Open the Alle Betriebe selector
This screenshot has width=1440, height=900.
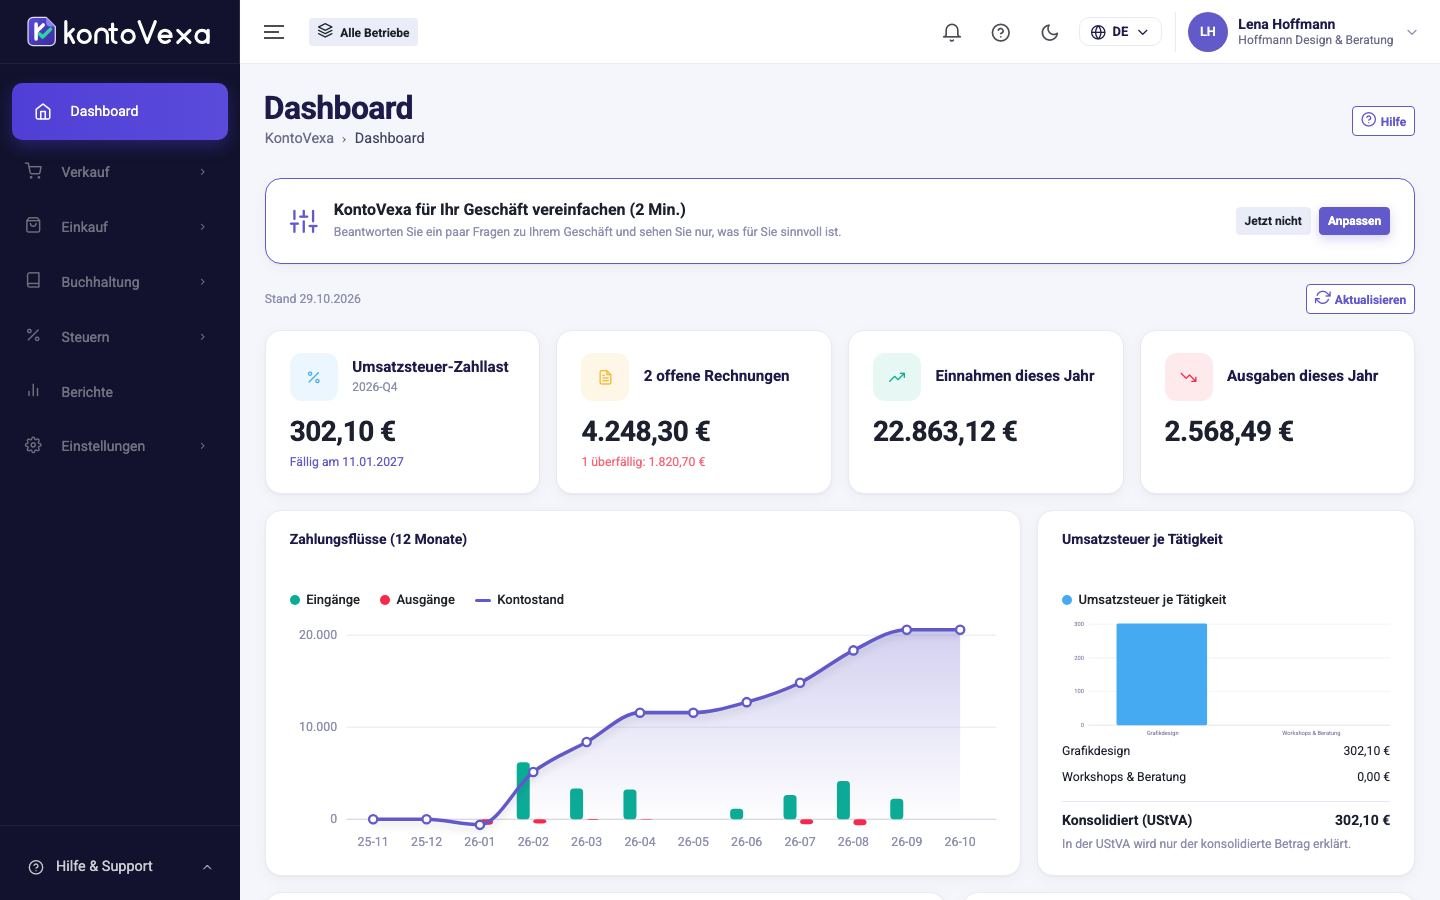click(363, 32)
